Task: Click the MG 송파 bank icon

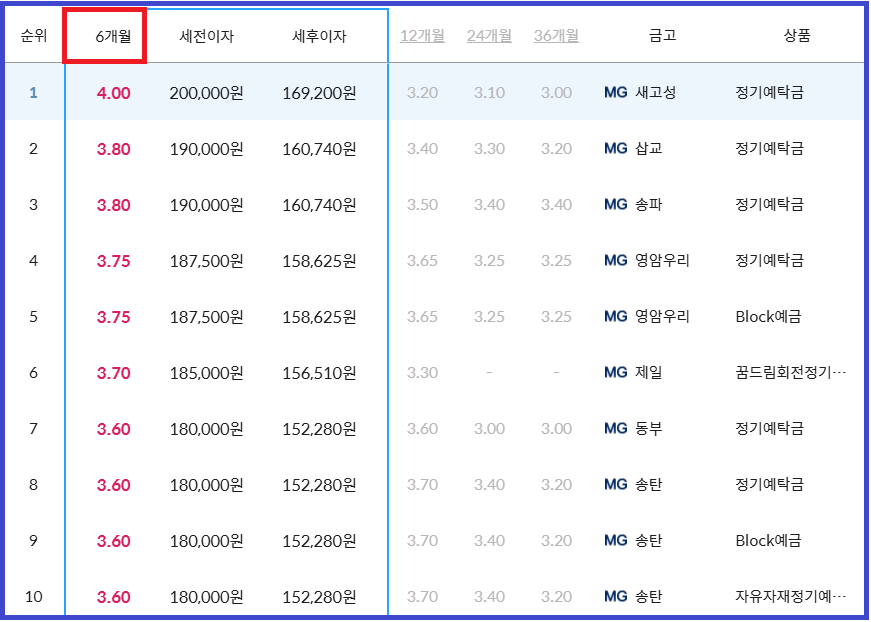Action: [618, 202]
